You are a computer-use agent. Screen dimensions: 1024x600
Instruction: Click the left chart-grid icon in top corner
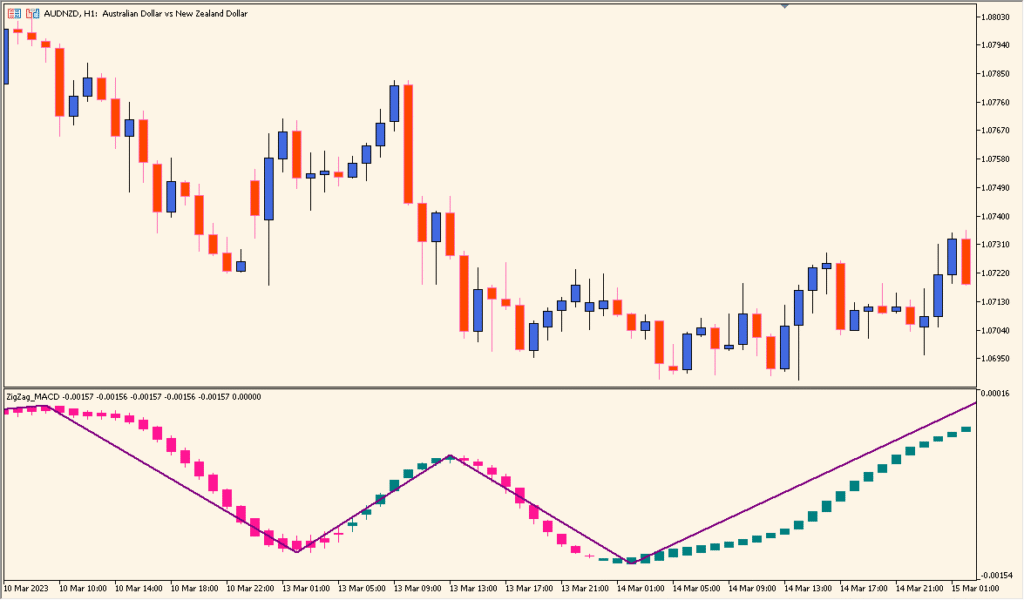(13, 13)
